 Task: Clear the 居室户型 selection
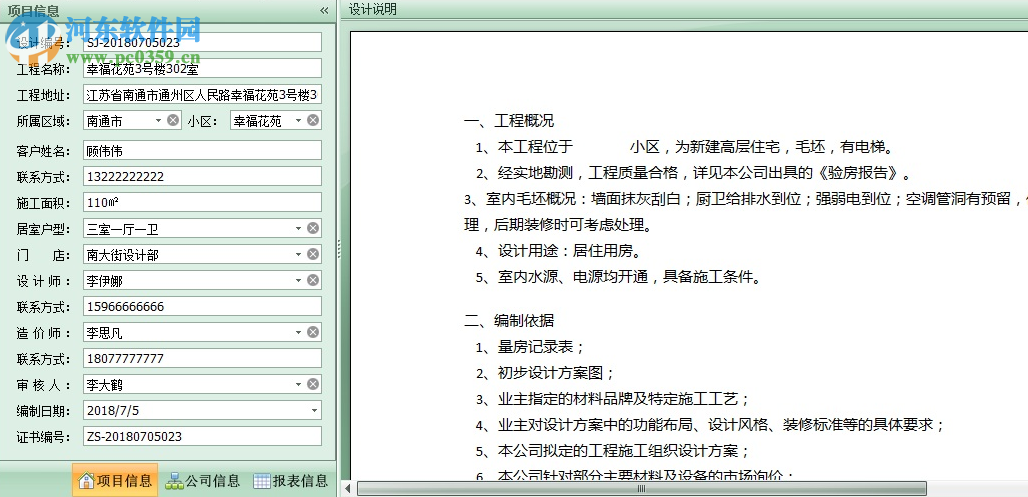313,228
